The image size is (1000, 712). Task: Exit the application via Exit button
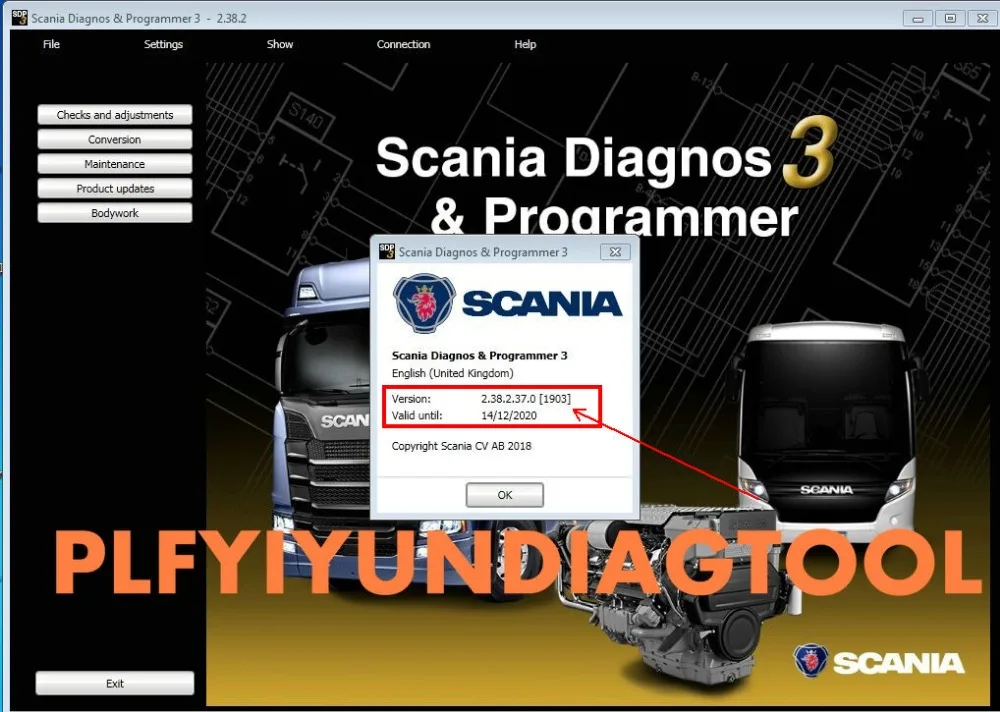click(115, 683)
